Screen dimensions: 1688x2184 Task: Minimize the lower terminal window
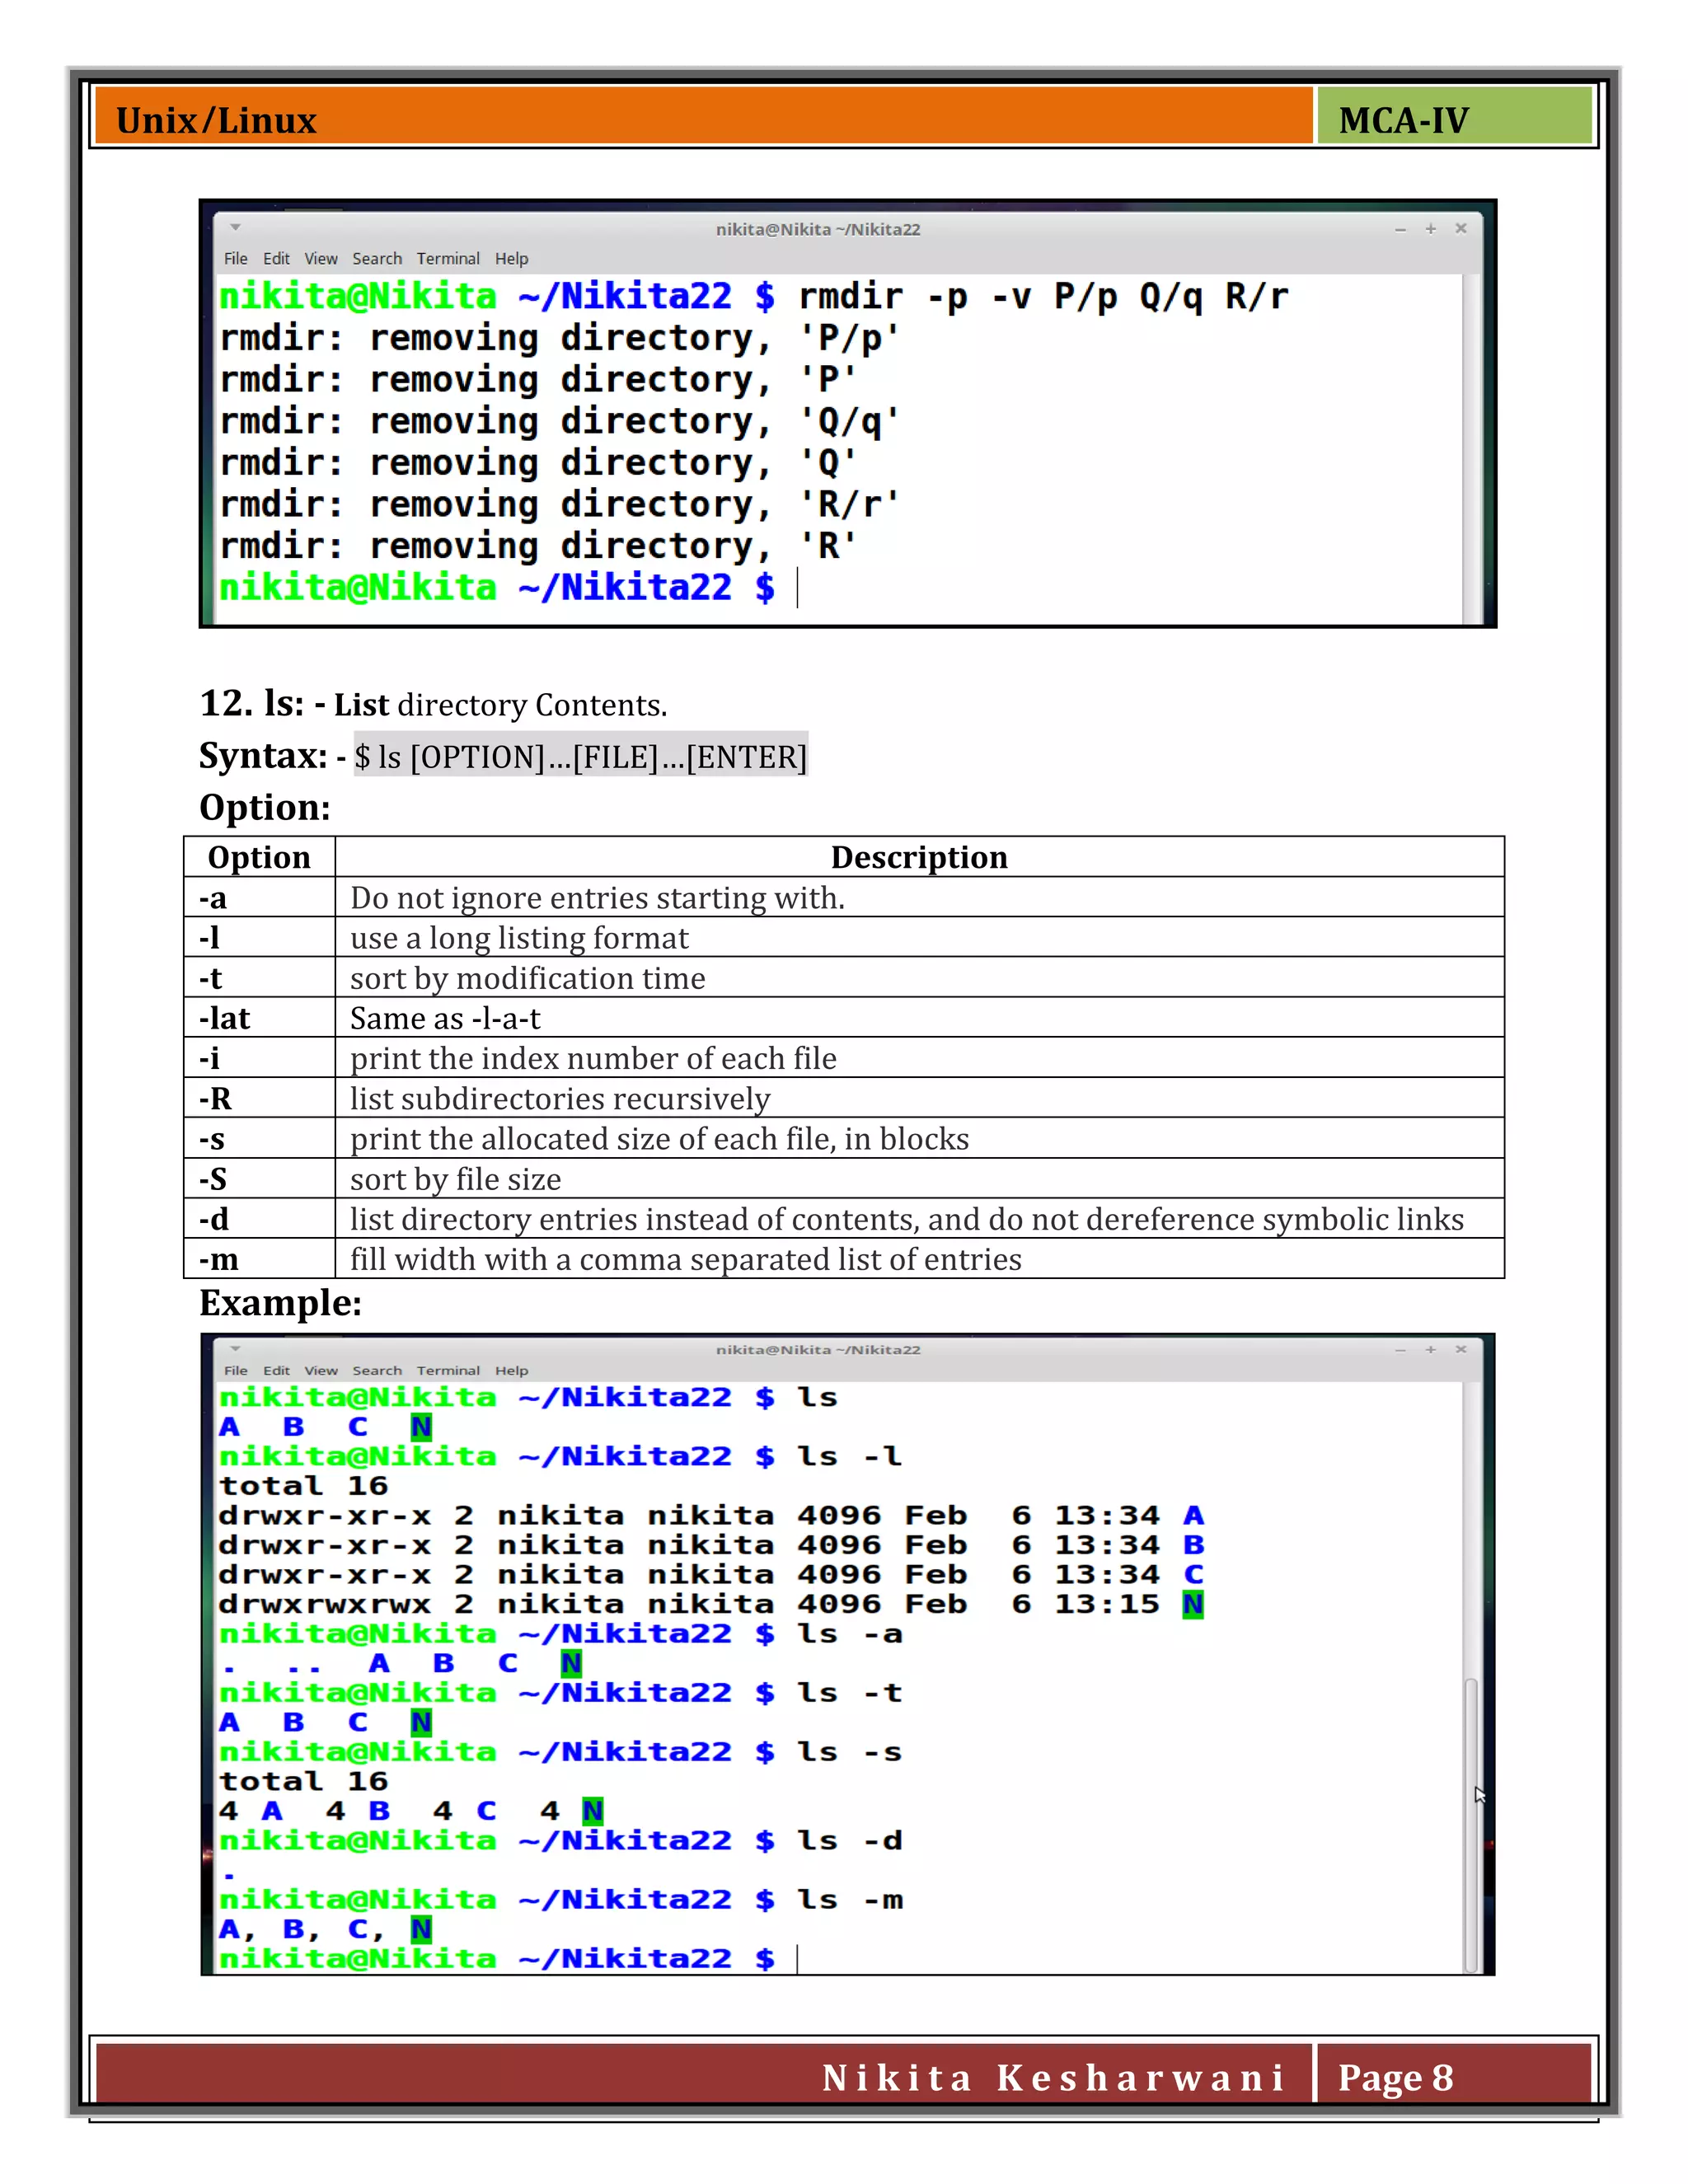click(1400, 1349)
